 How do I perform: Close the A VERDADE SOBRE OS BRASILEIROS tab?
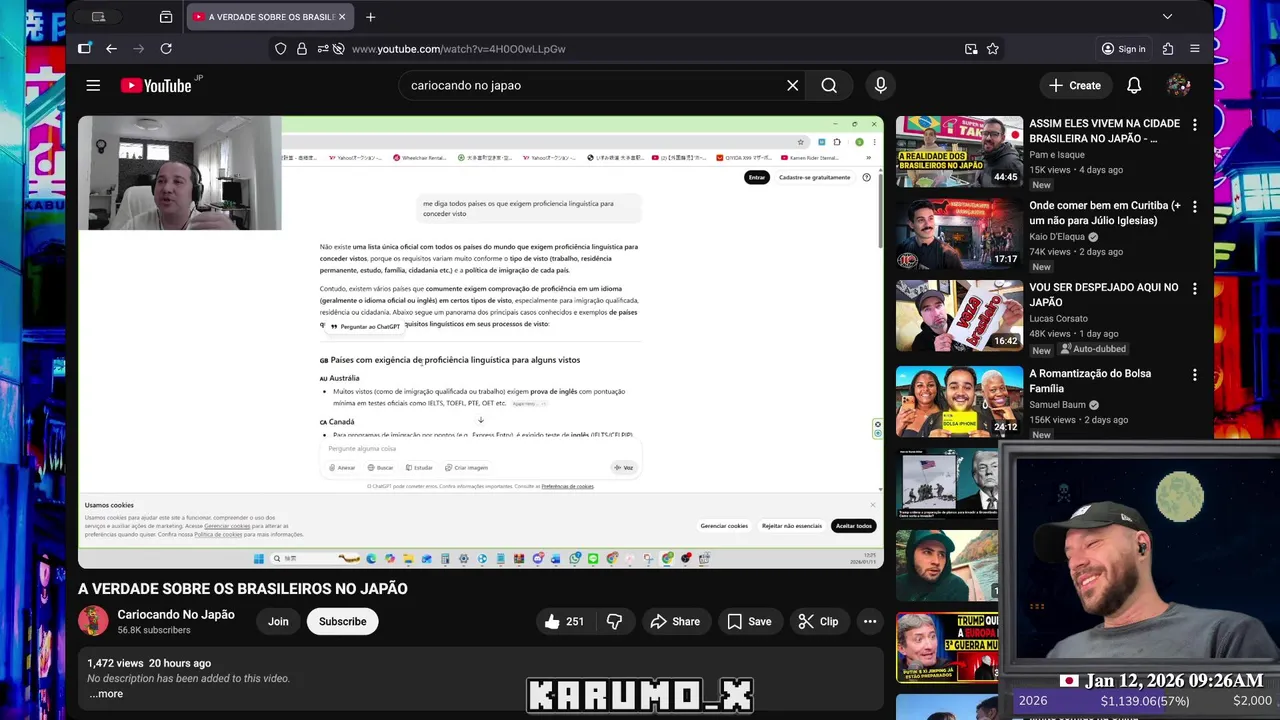342,17
